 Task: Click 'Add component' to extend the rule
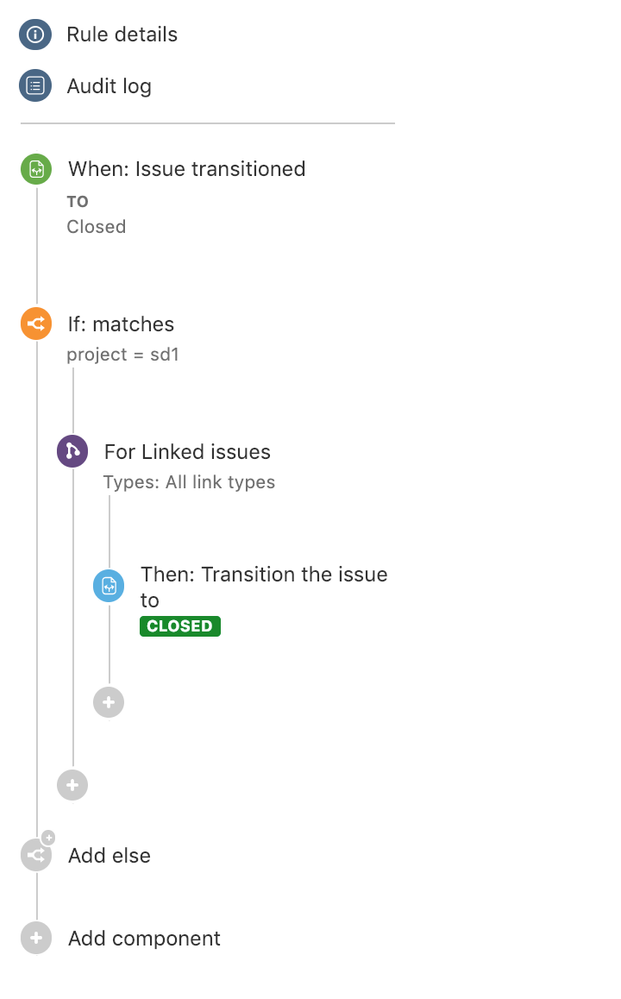[143, 938]
